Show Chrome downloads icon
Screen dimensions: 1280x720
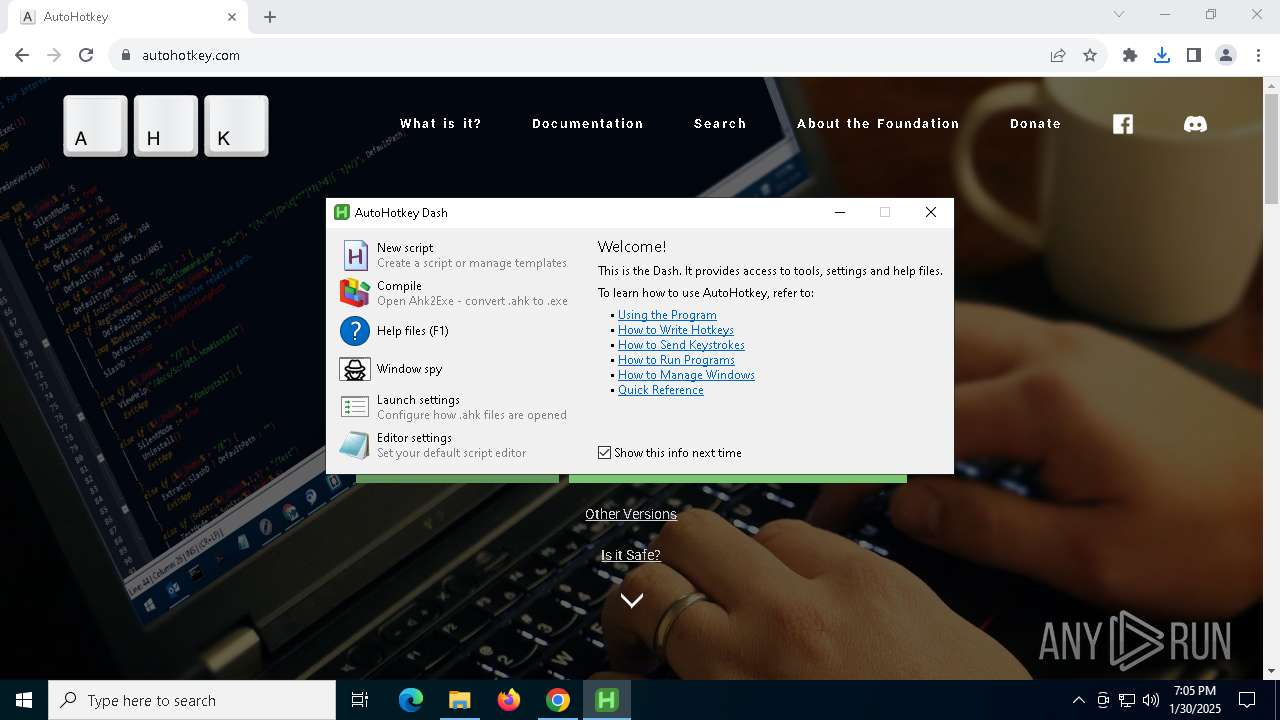[x=1162, y=55]
